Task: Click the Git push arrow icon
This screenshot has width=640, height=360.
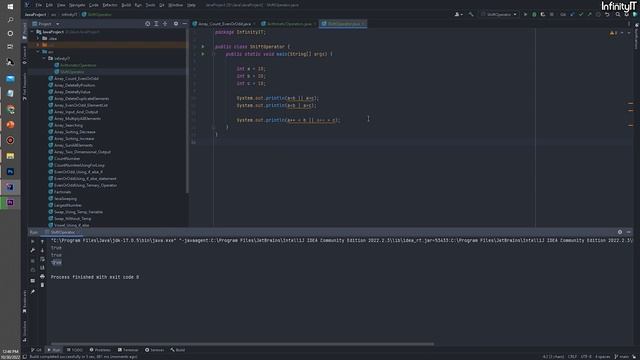Action: (x=589, y=14)
